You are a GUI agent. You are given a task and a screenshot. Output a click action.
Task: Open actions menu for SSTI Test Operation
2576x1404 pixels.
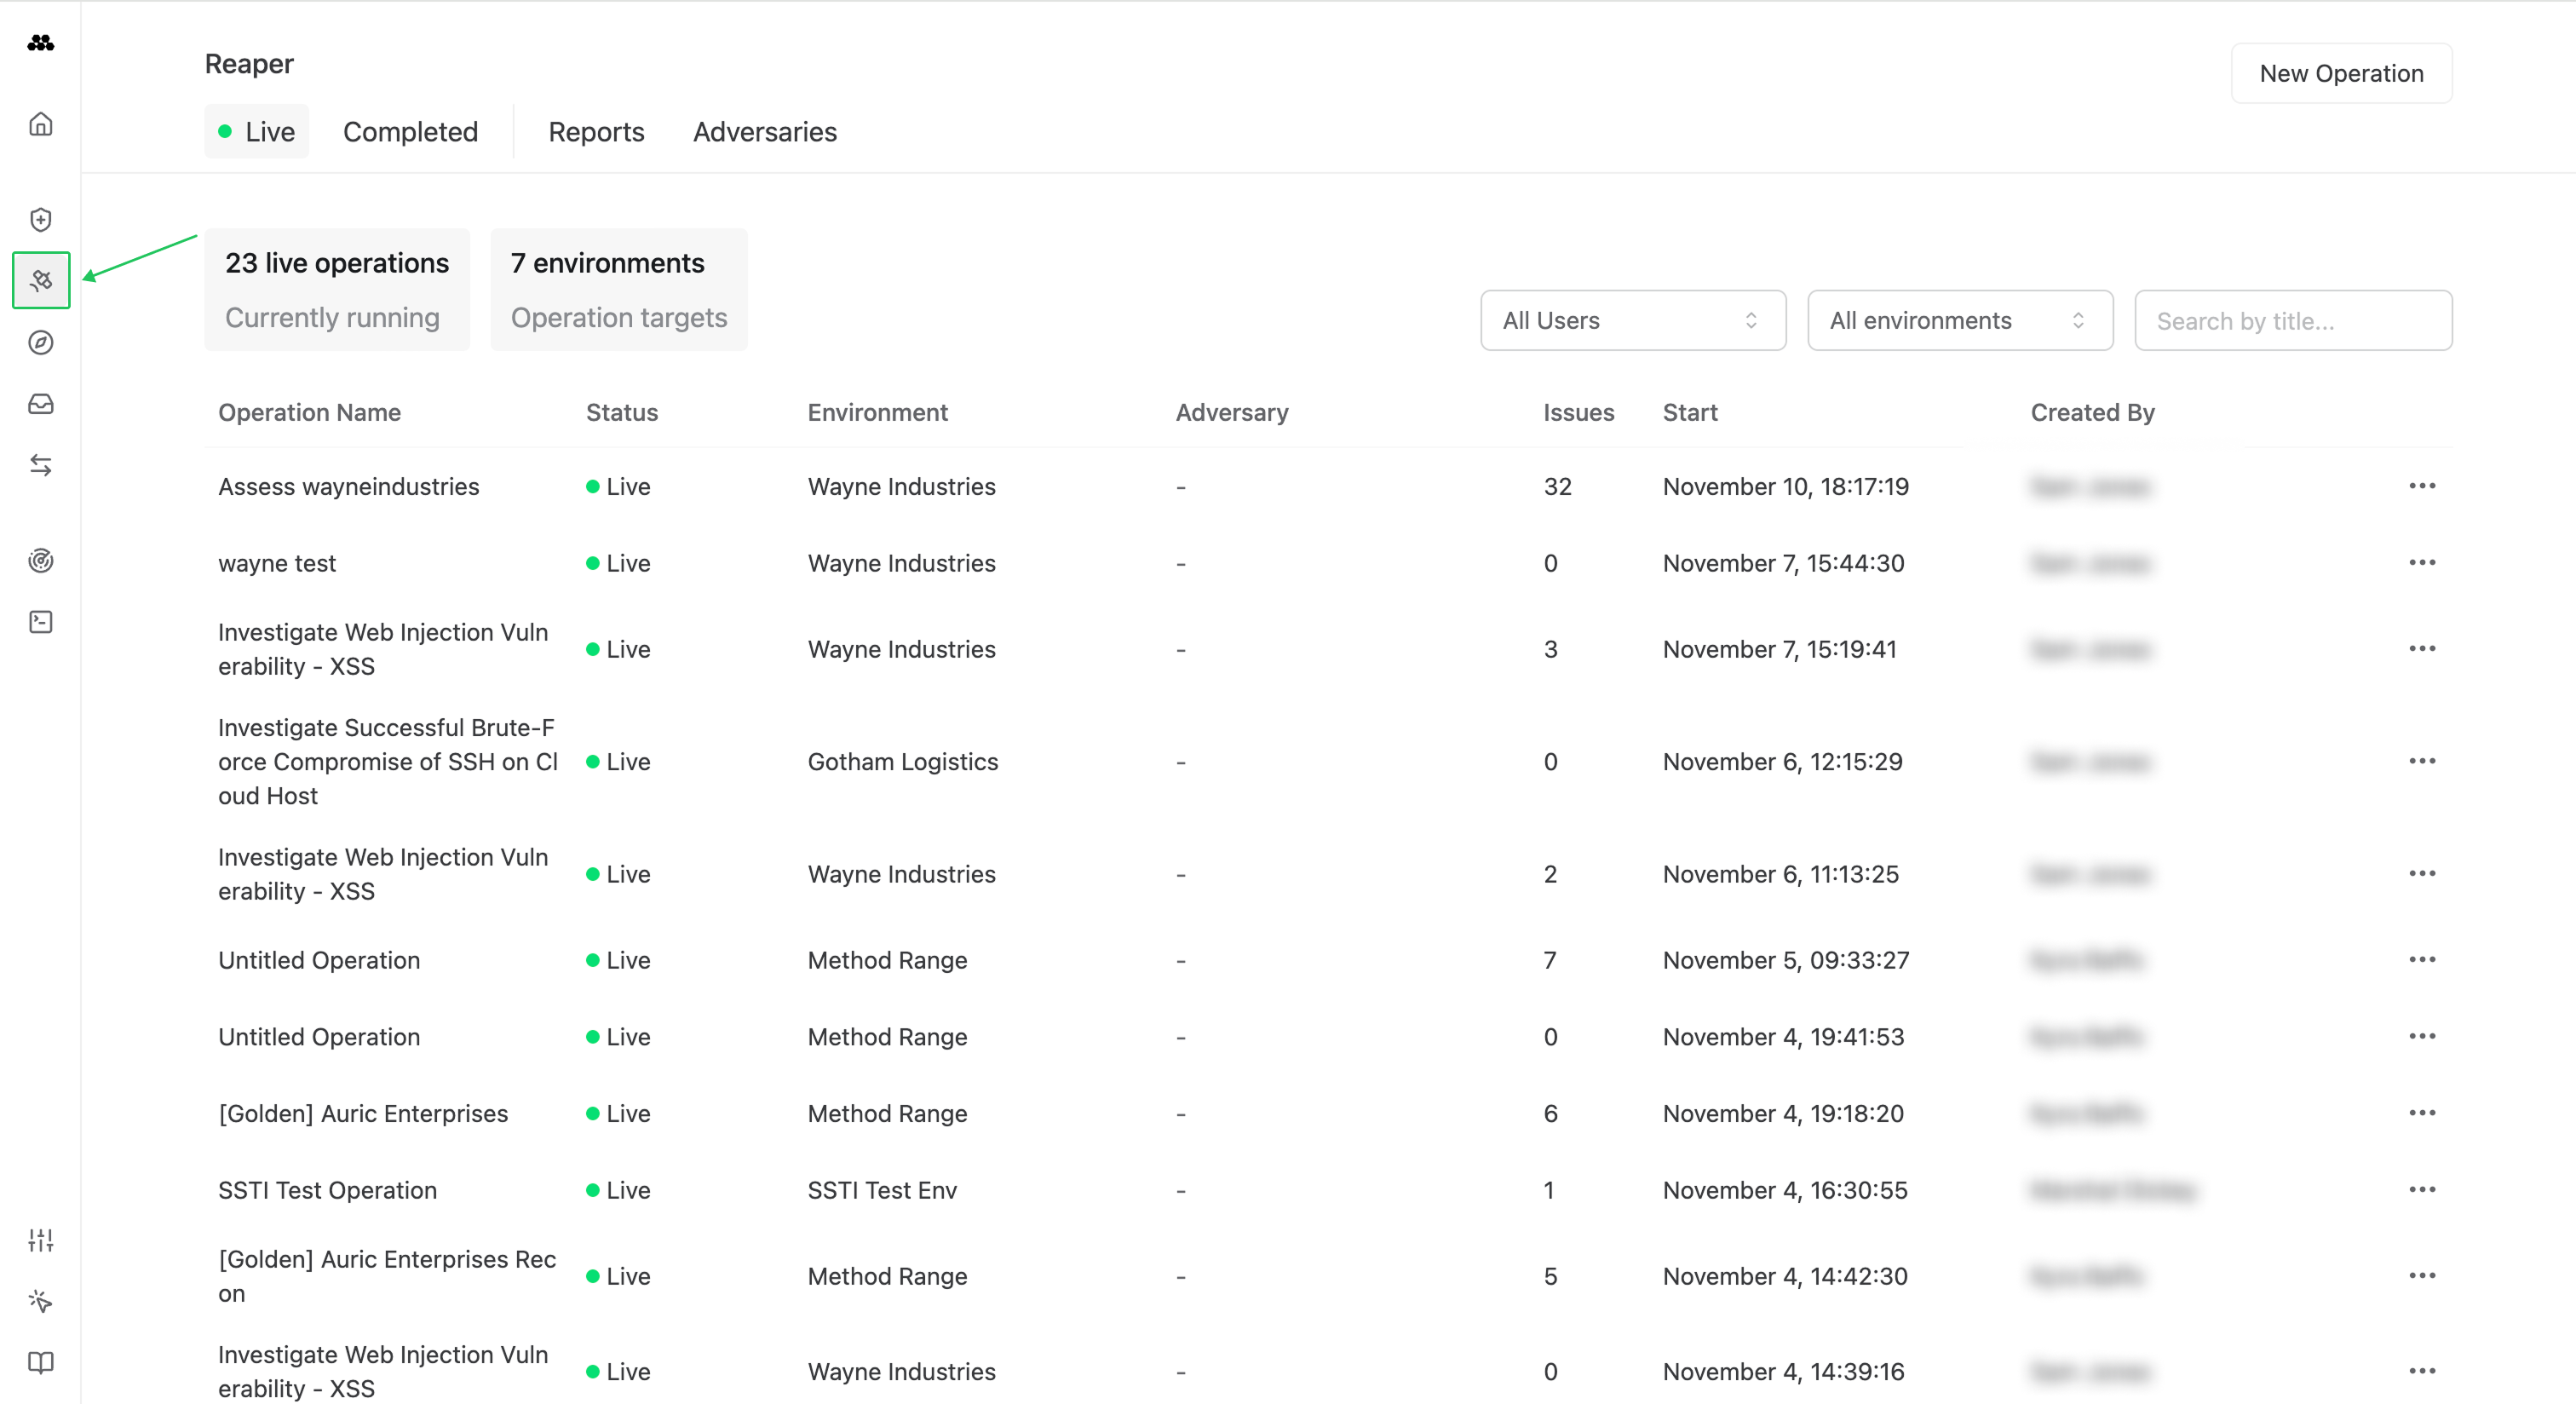[2421, 1189]
